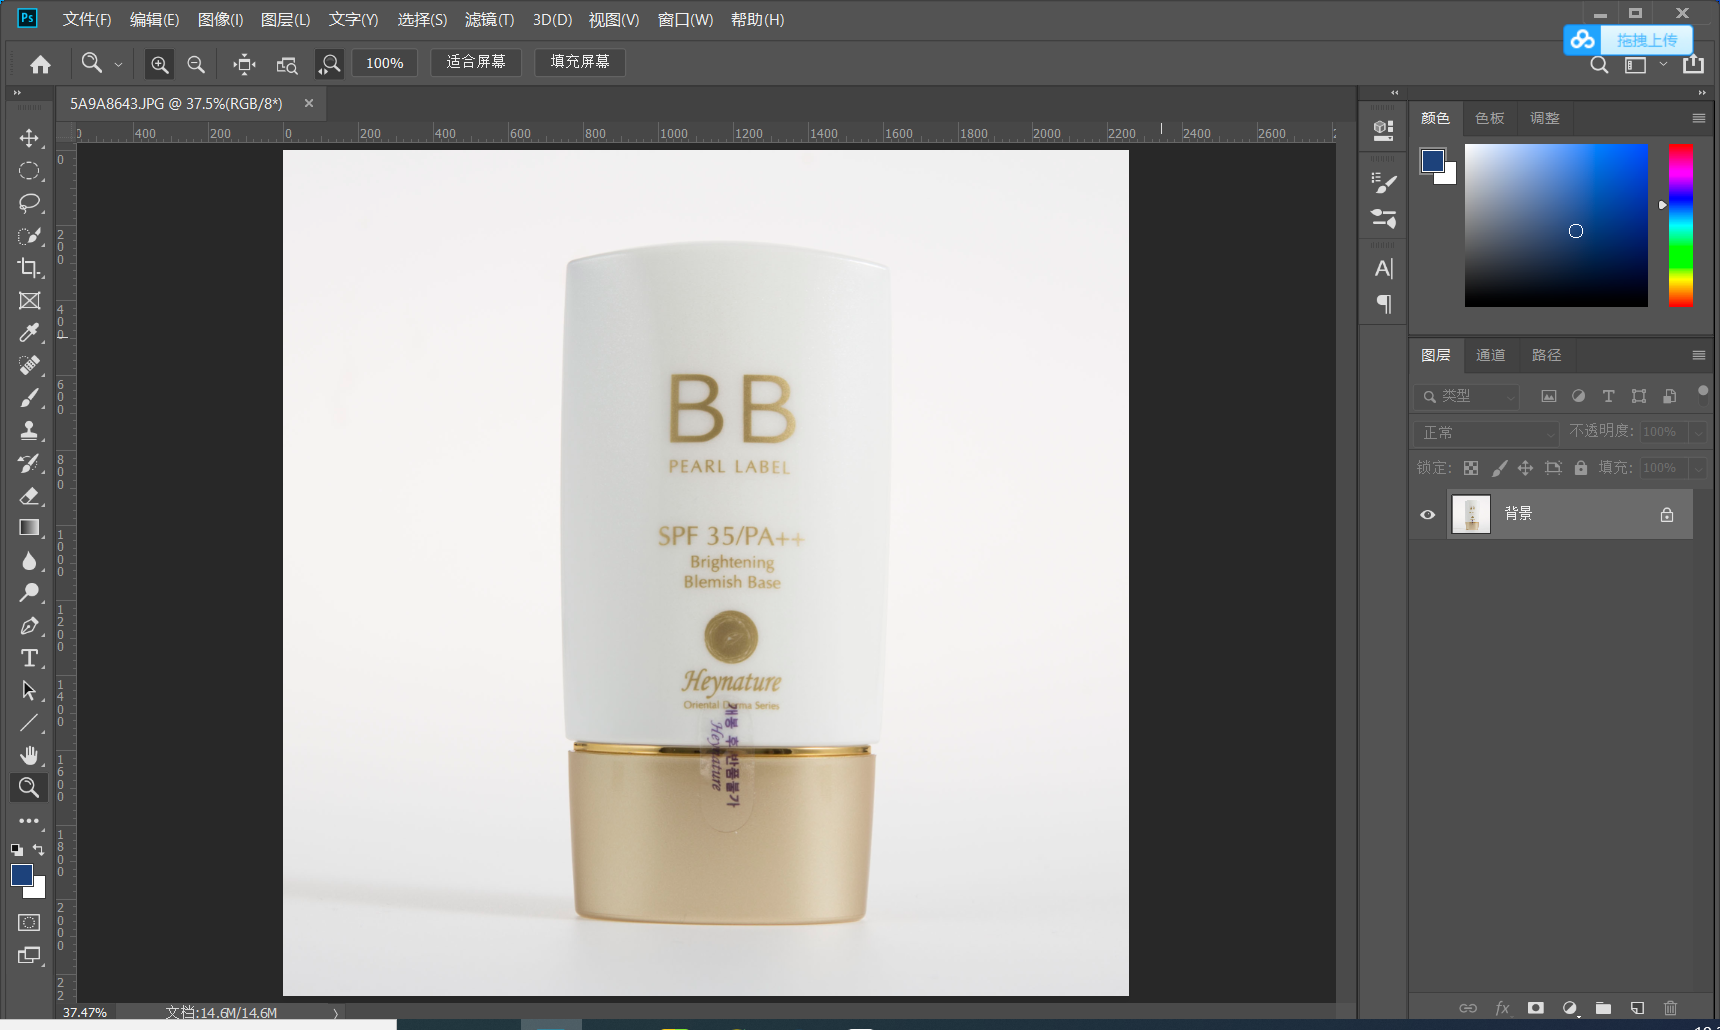Screen dimensions: 1720x1030
Task: Create a new layer with the bottom icon
Action: click(x=1637, y=1008)
